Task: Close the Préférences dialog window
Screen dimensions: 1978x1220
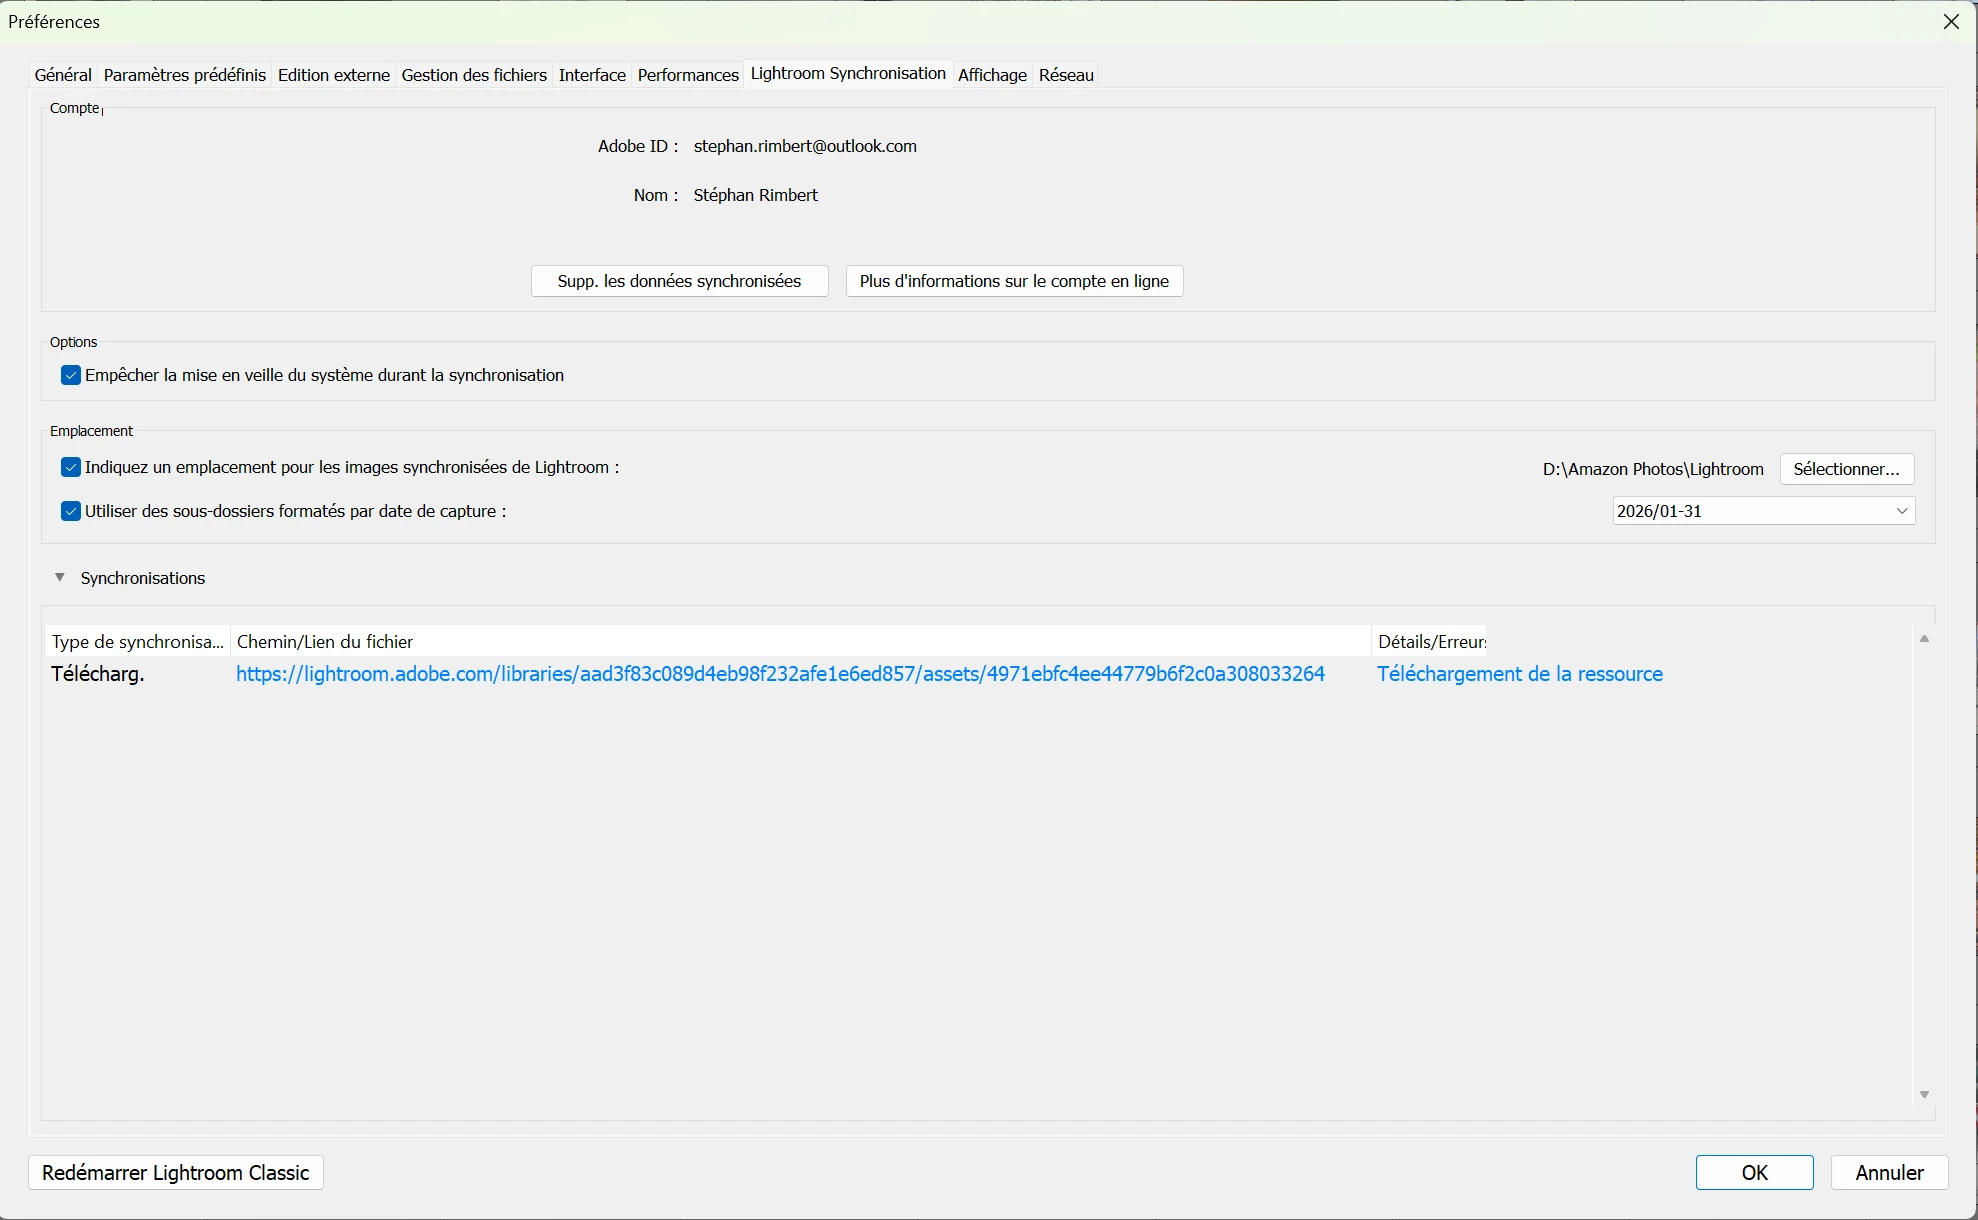Action: [x=1951, y=22]
